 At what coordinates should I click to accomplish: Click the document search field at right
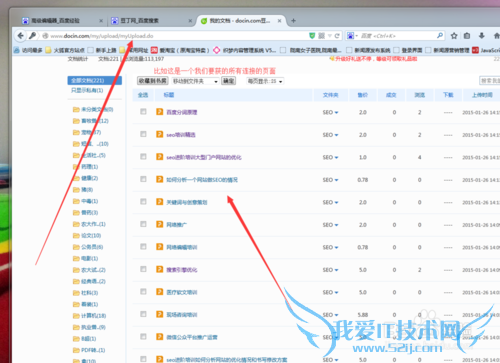[489, 81]
